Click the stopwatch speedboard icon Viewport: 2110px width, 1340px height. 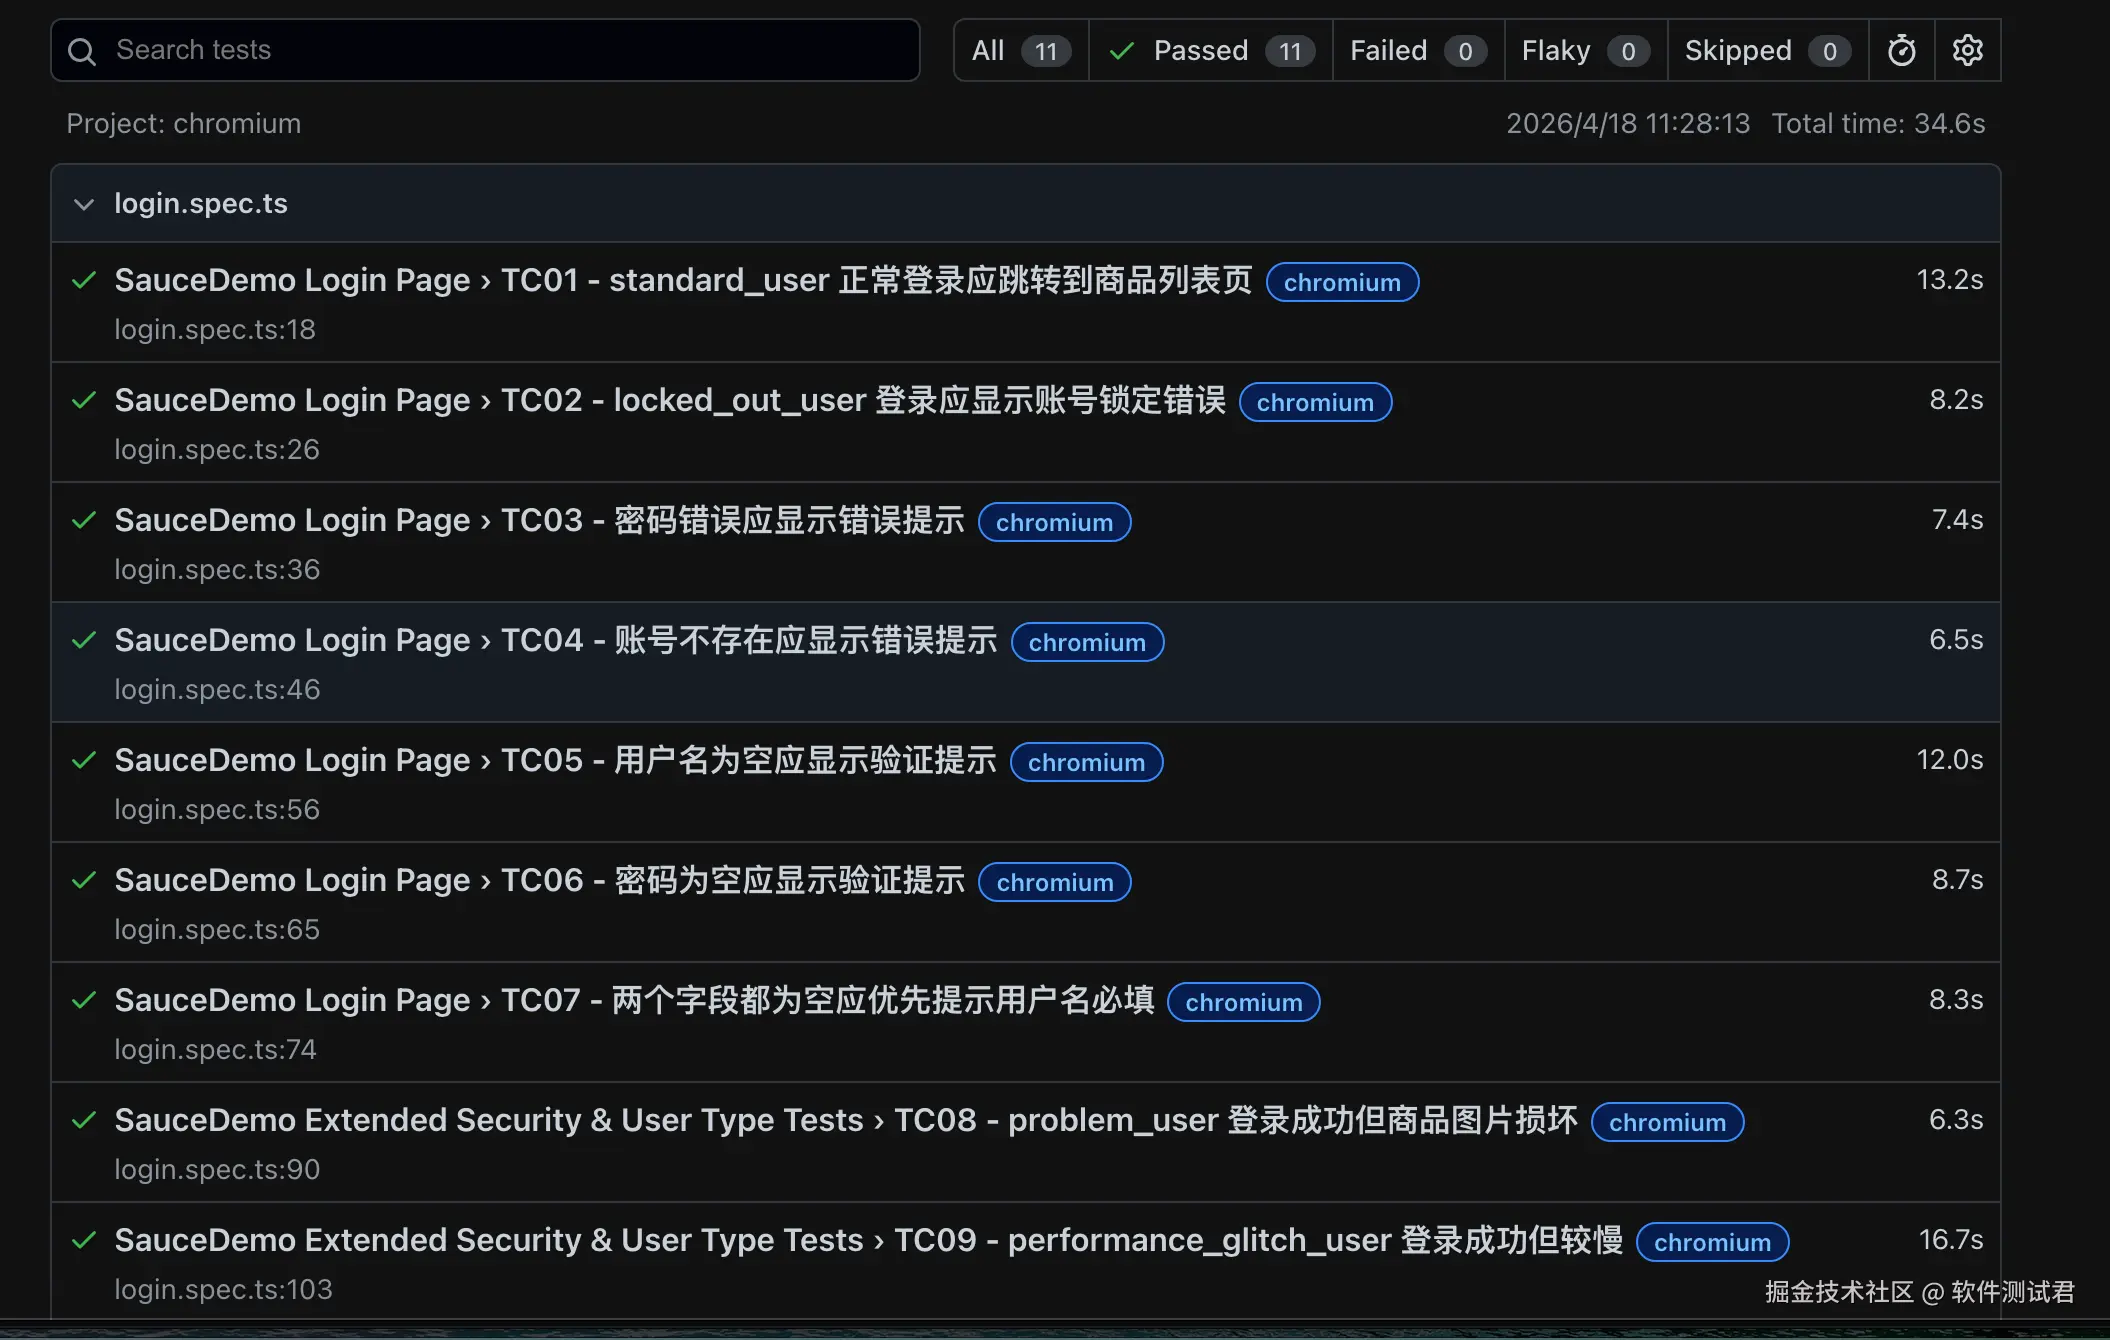tap(1901, 50)
